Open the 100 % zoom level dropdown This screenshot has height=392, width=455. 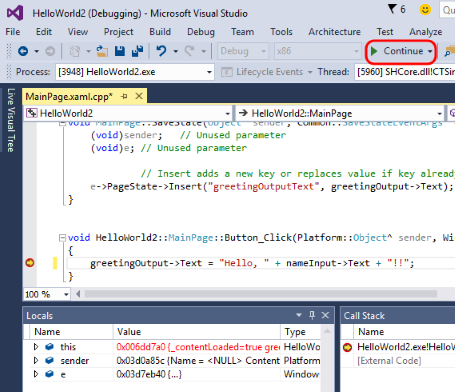pos(66,294)
